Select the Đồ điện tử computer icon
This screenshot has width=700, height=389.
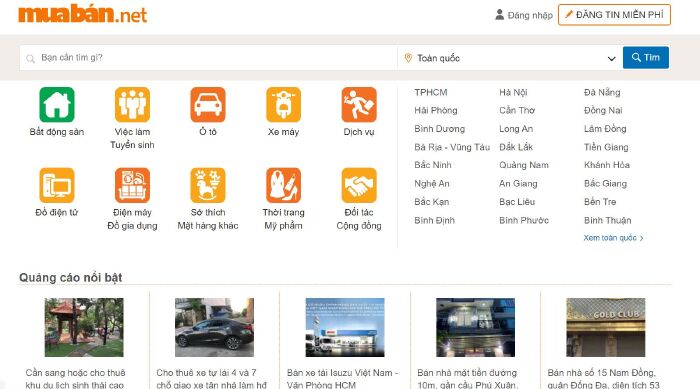(x=57, y=185)
